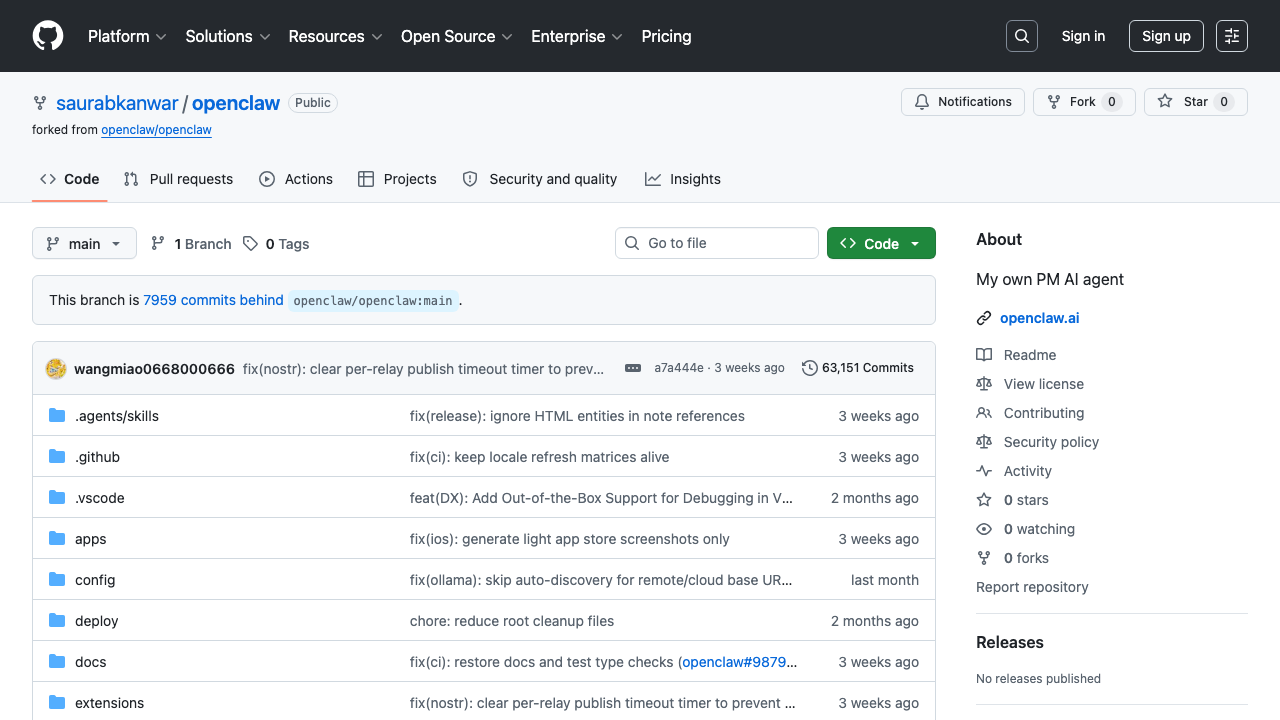Open commit message 'chore: reduce root cleanup files'
Viewport: 1280px width, 720px height.
tap(512, 621)
